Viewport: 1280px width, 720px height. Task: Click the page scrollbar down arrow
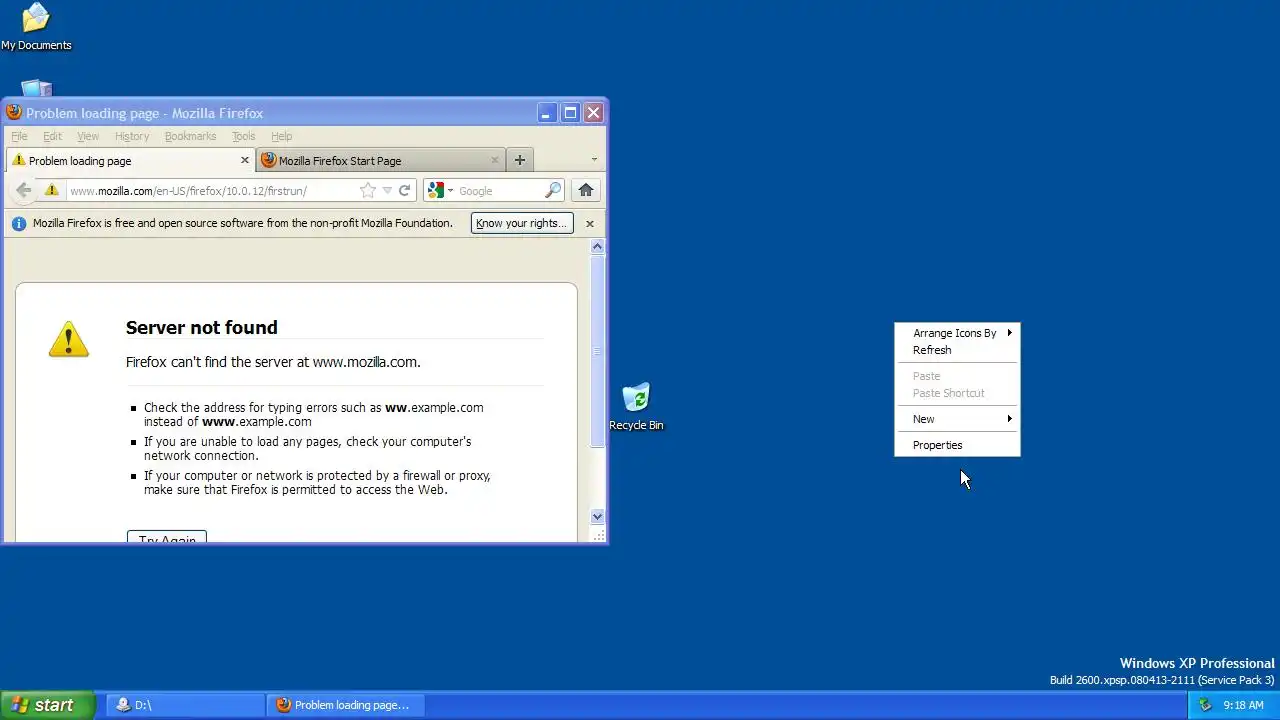click(x=597, y=517)
